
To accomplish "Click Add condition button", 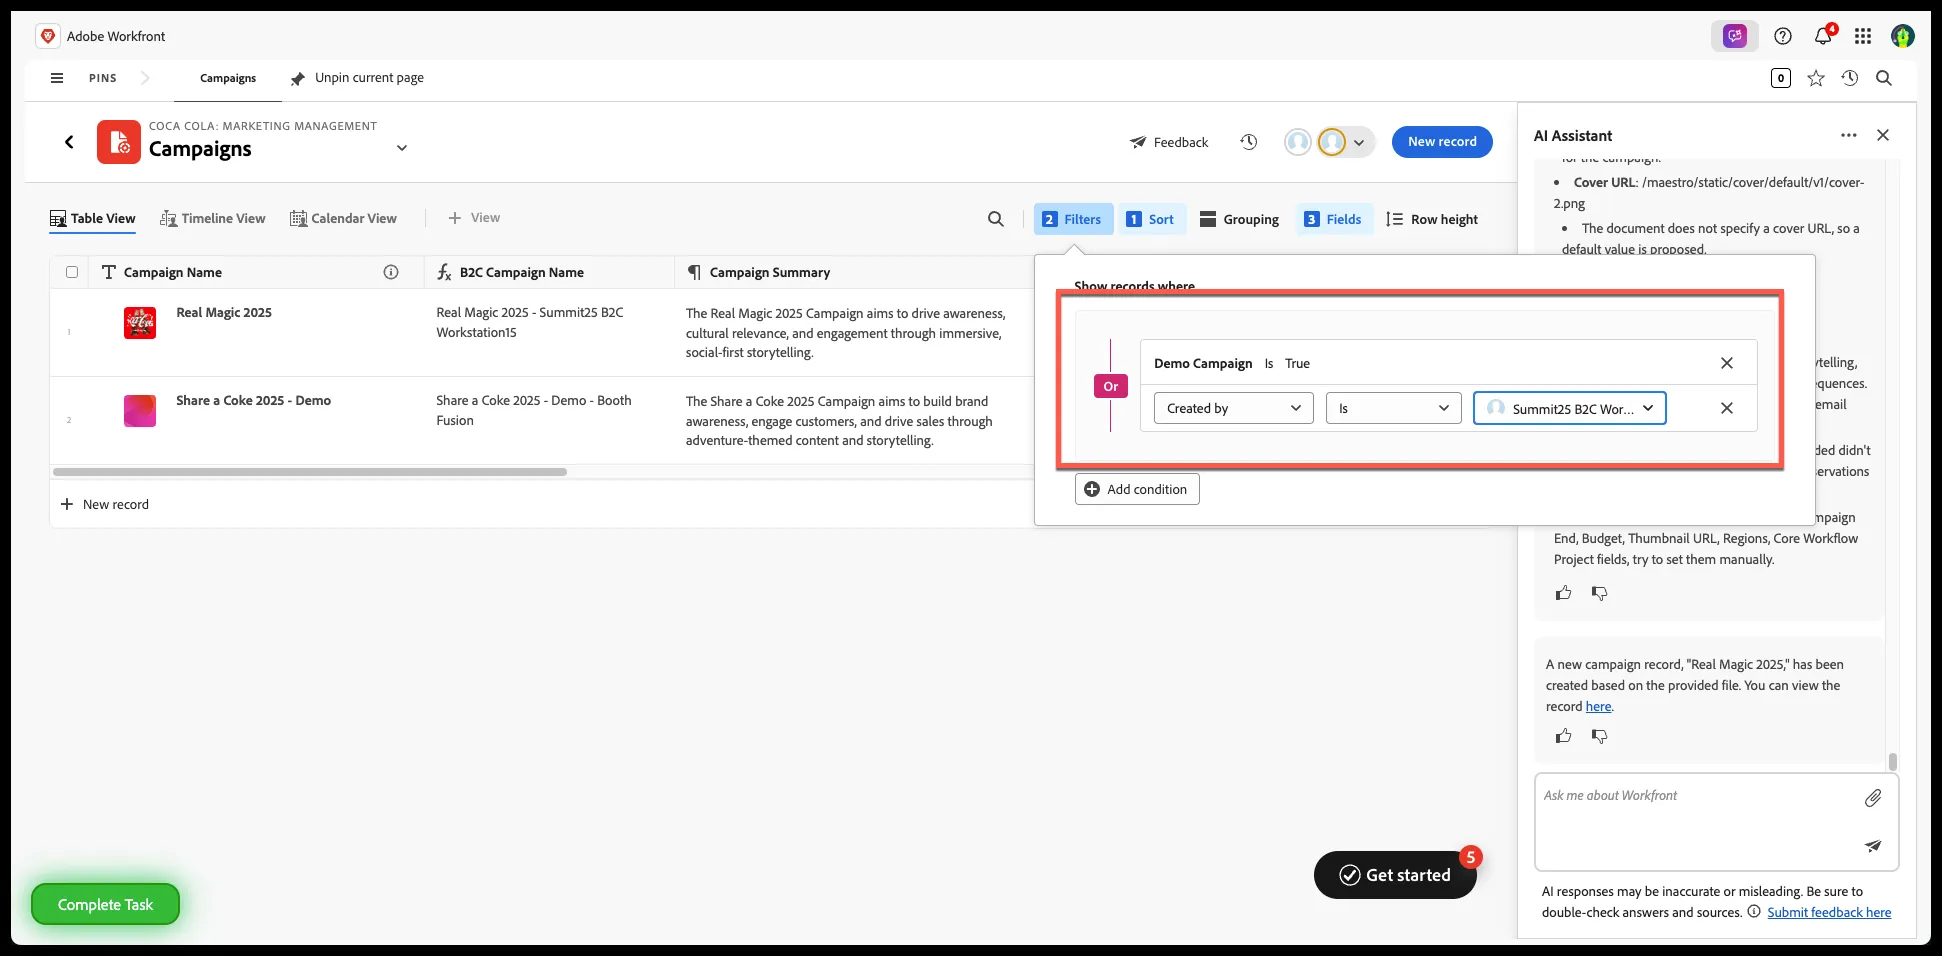I will 1137,489.
